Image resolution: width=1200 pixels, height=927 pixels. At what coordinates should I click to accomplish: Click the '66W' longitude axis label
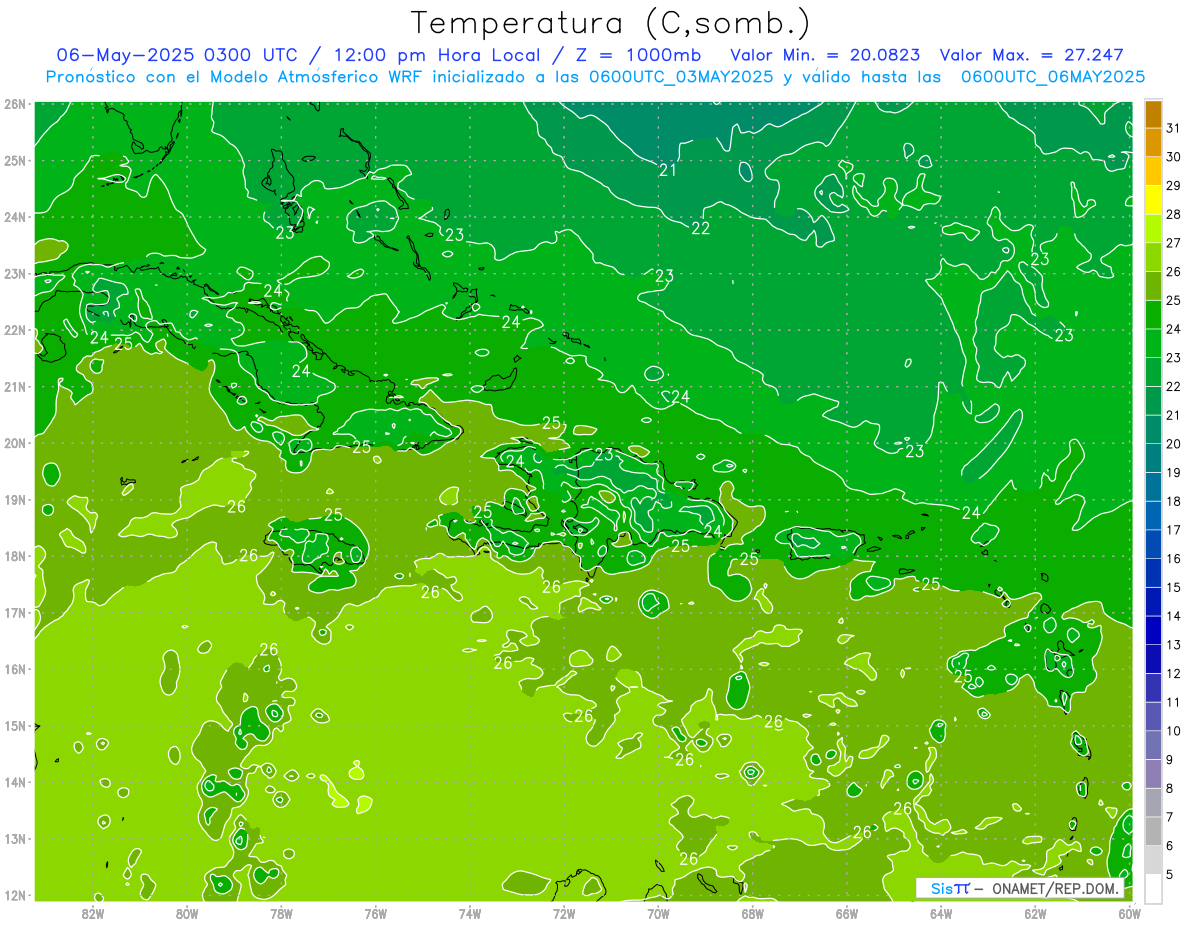pos(846,912)
